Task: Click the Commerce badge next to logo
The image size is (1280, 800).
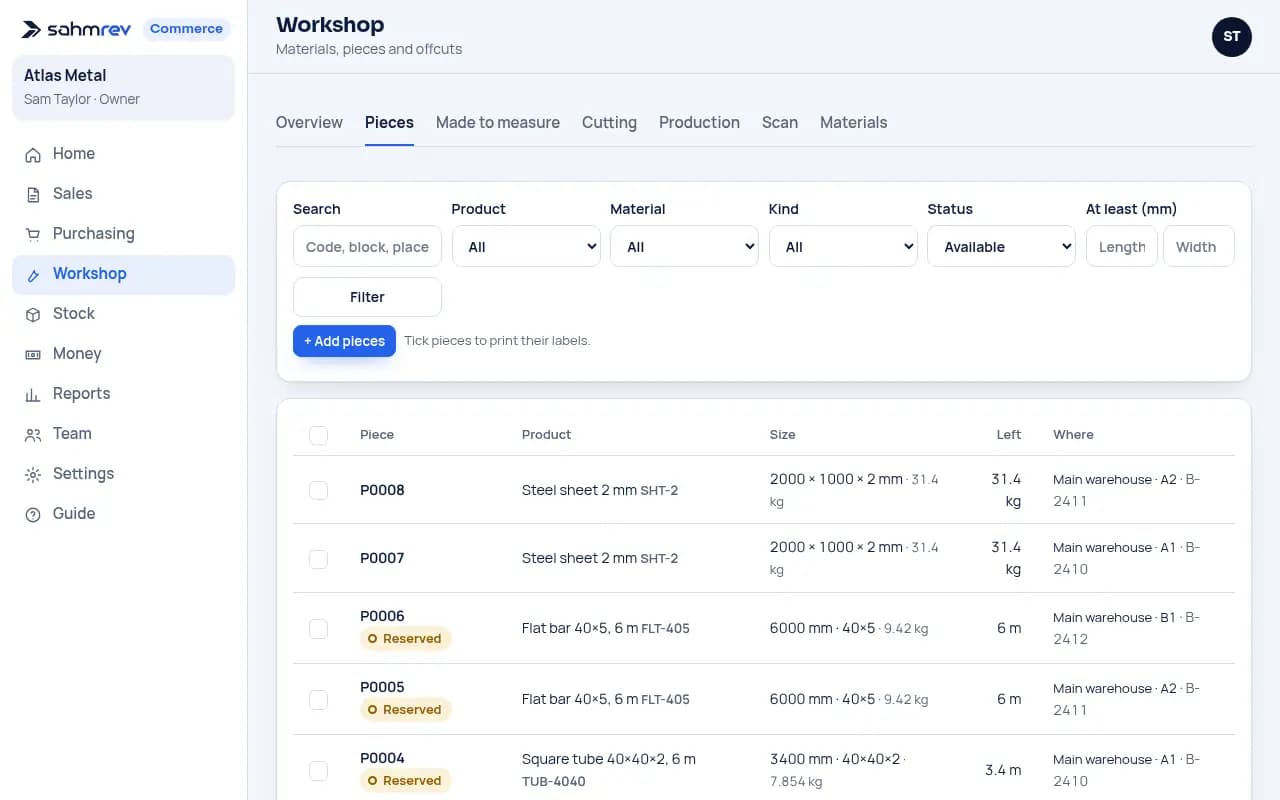Action: pyautogui.click(x=186, y=29)
